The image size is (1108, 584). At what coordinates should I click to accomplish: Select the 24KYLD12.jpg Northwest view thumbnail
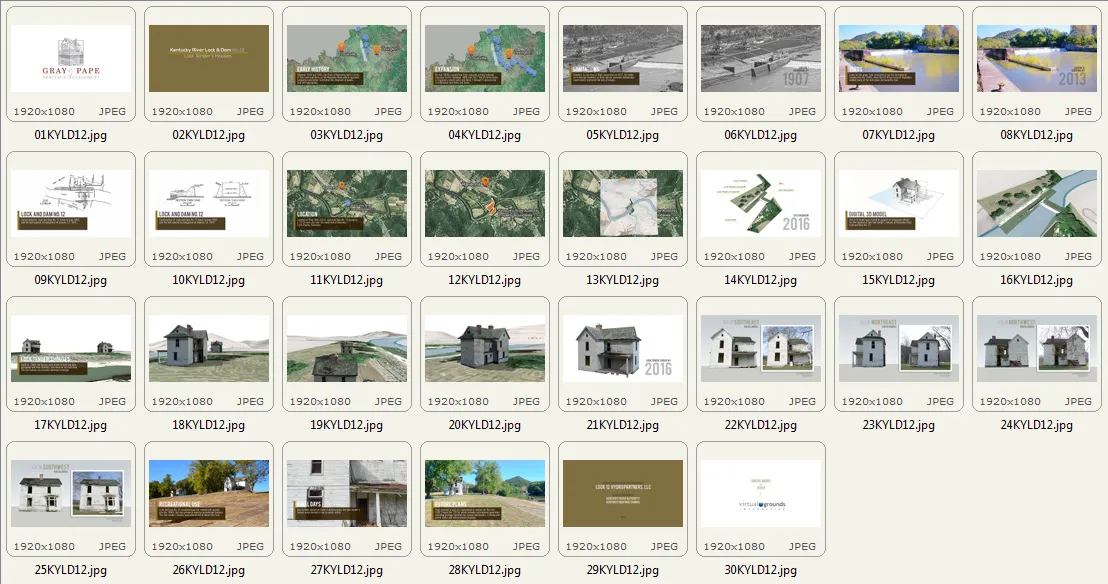click(x=1037, y=349)
